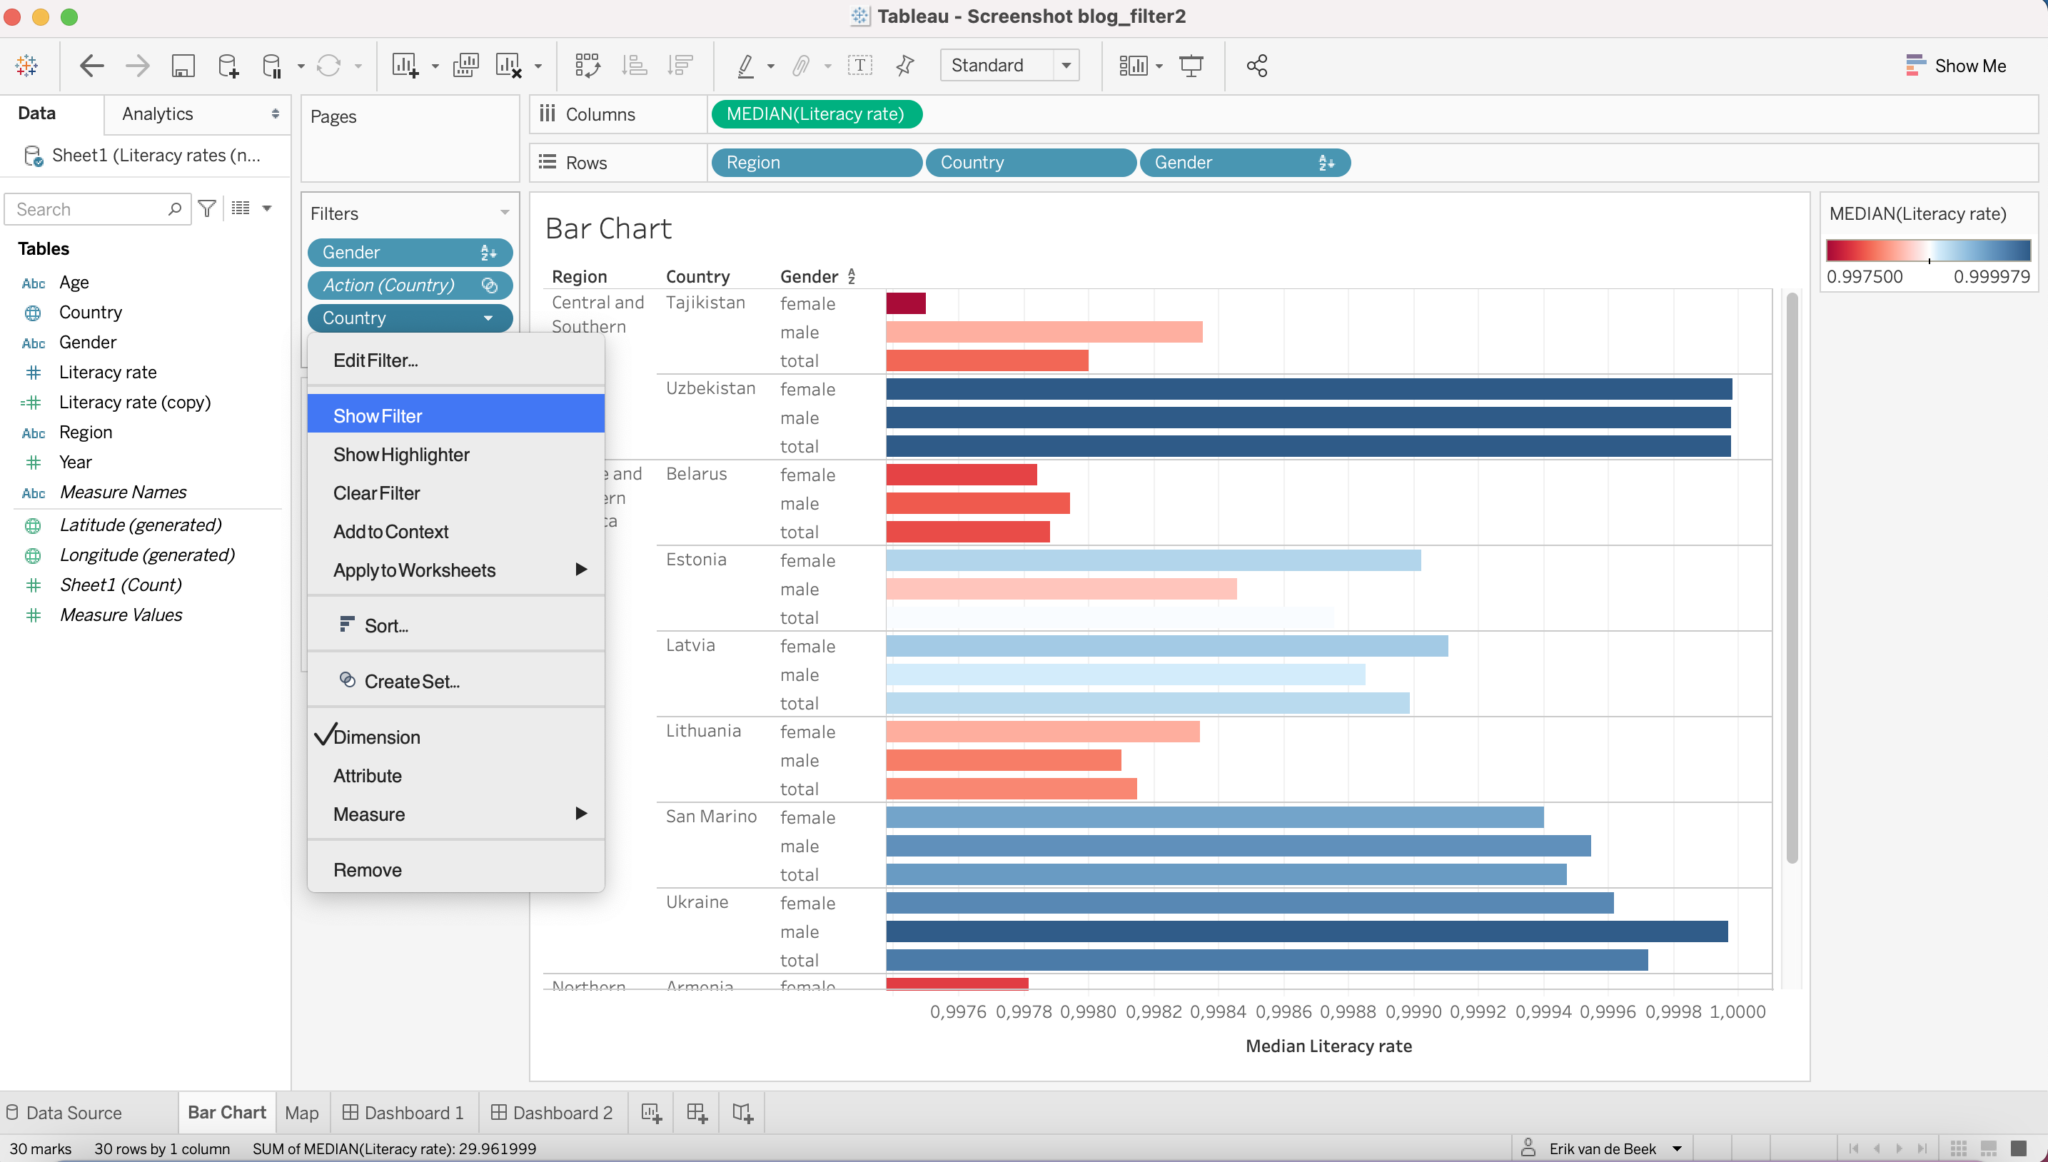Toggle mark labels with the T icon
2048x1162 pixels.
point(861,65)
